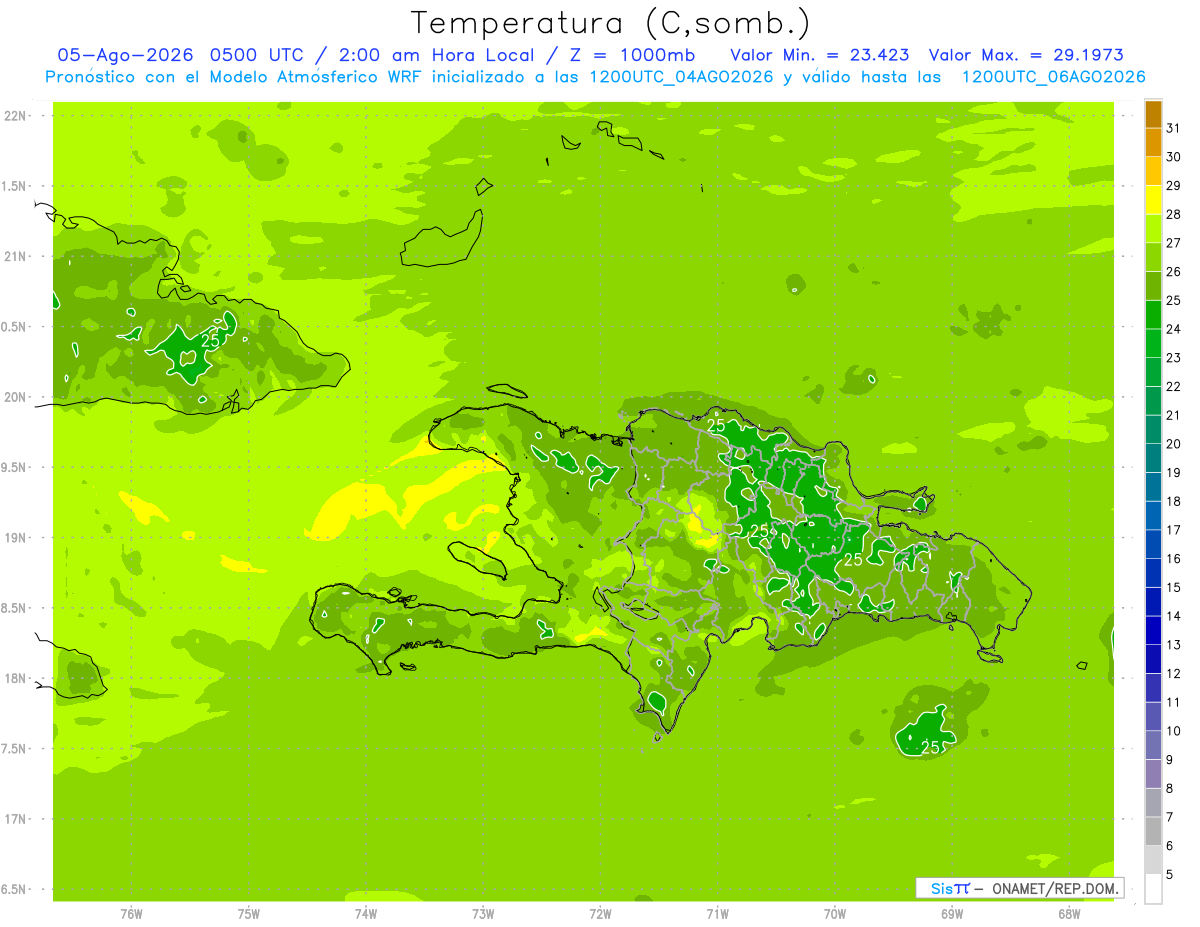Pick the dark blue legend color between 13 and 14

pos(1153,630)
